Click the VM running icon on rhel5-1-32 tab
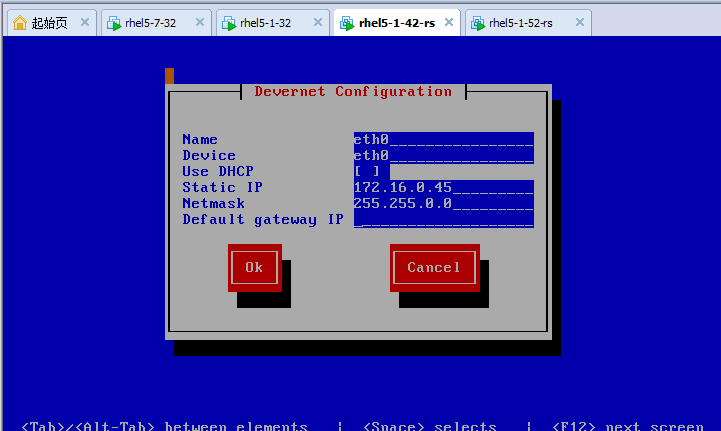 (x=229, y=23)
